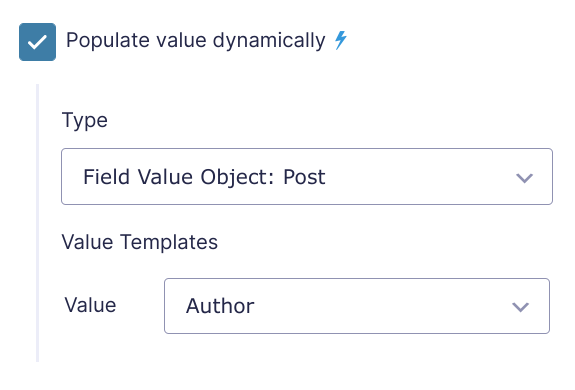Click the Populate value dynamically label text
The image size is (575, 390).
pos(195,40)
